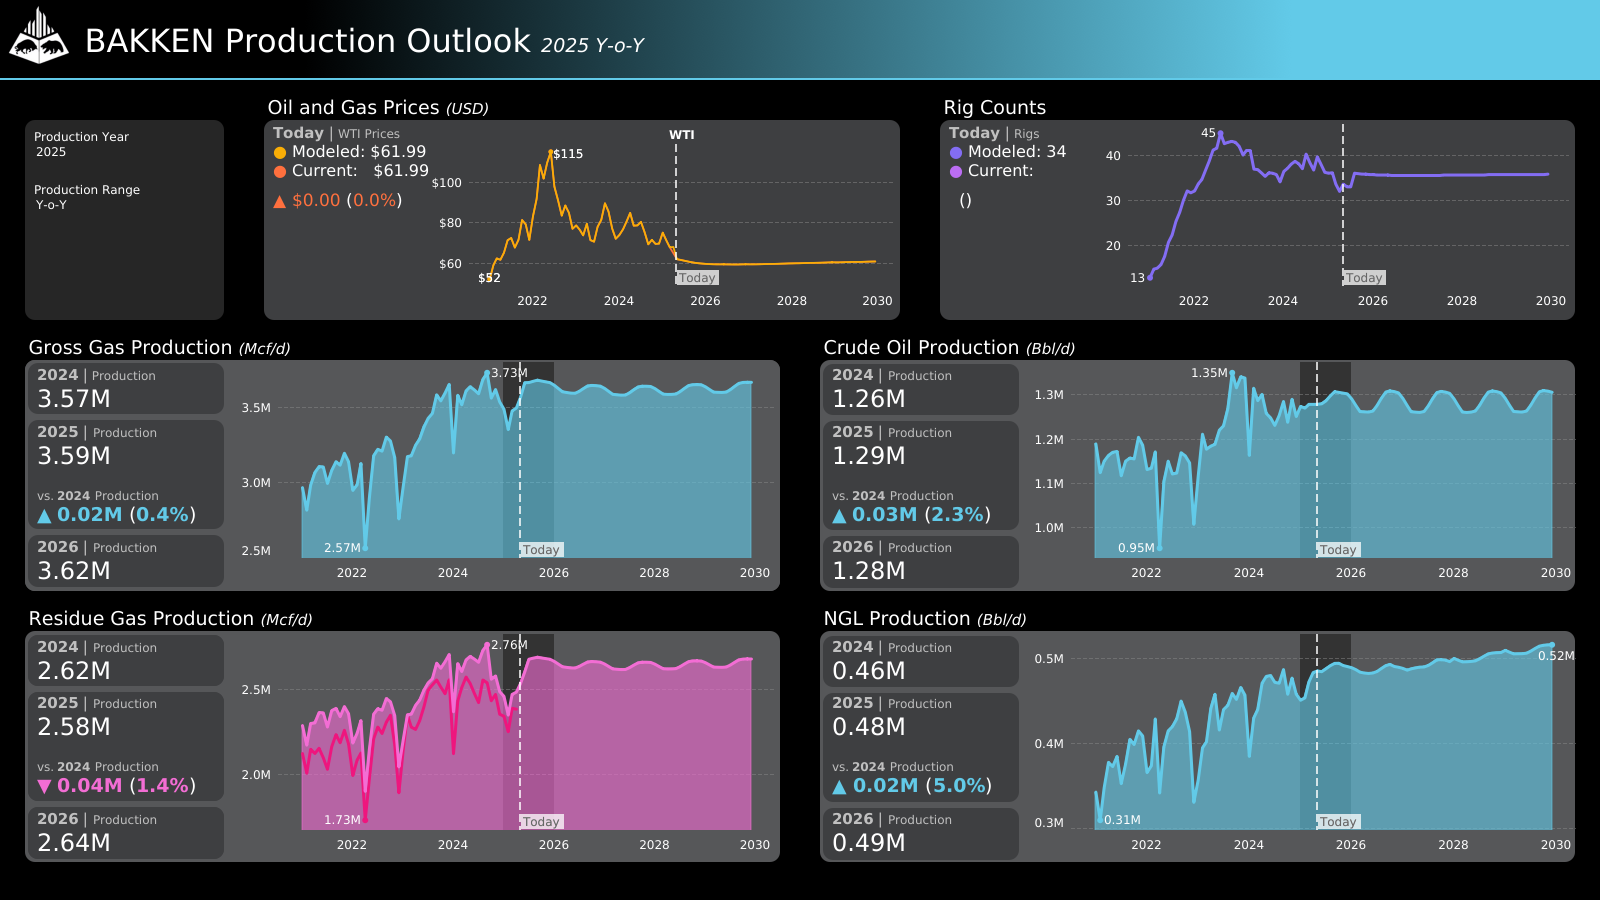The image size is (1600, 900).
Task: Click the Gross Gas Production section title
Action: pos(159,347)
